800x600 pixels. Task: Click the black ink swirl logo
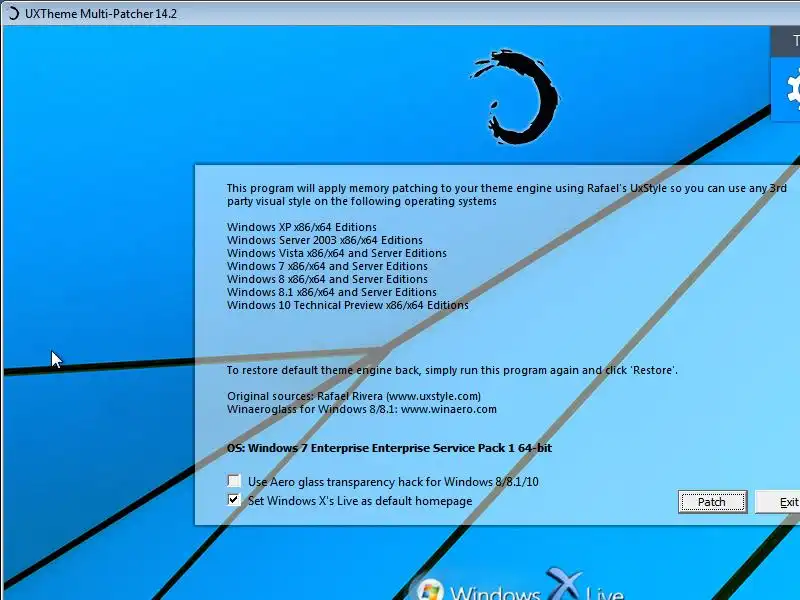pyautogui.click(x=515, y=97)
